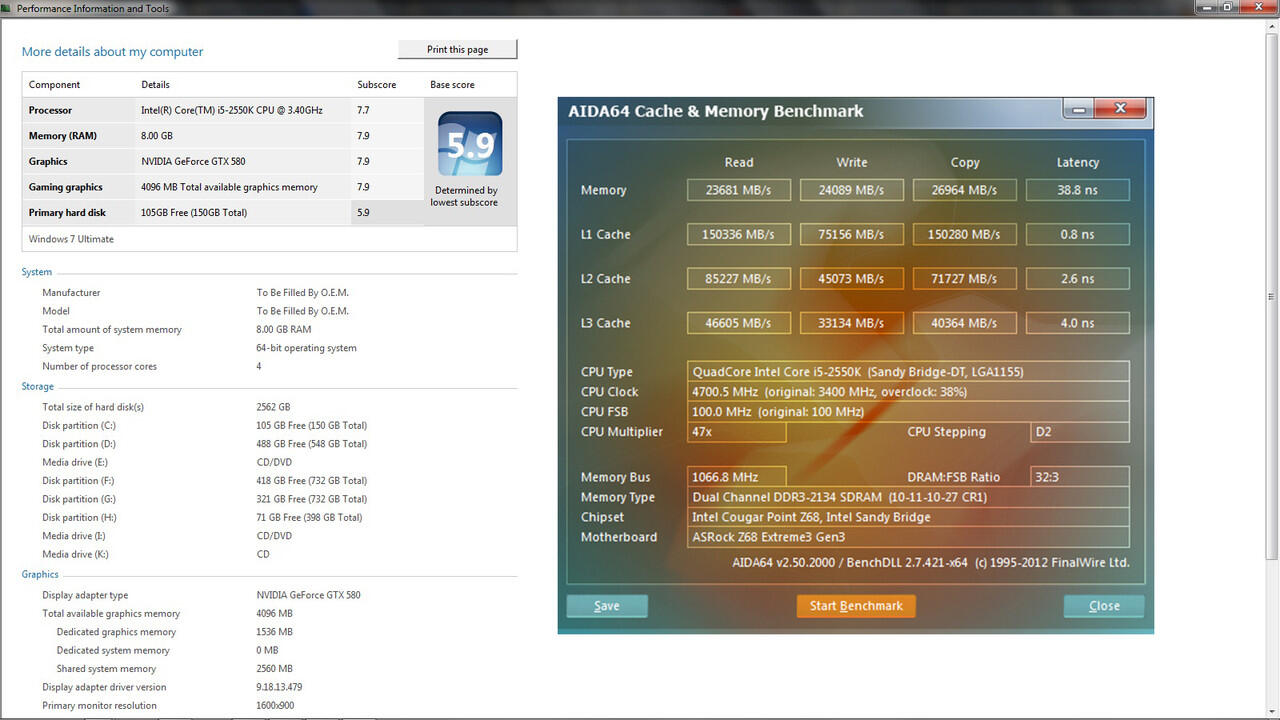Click the CPU Multiplier 47x field
Screen dimensions: 1280x720
(737, 432)
